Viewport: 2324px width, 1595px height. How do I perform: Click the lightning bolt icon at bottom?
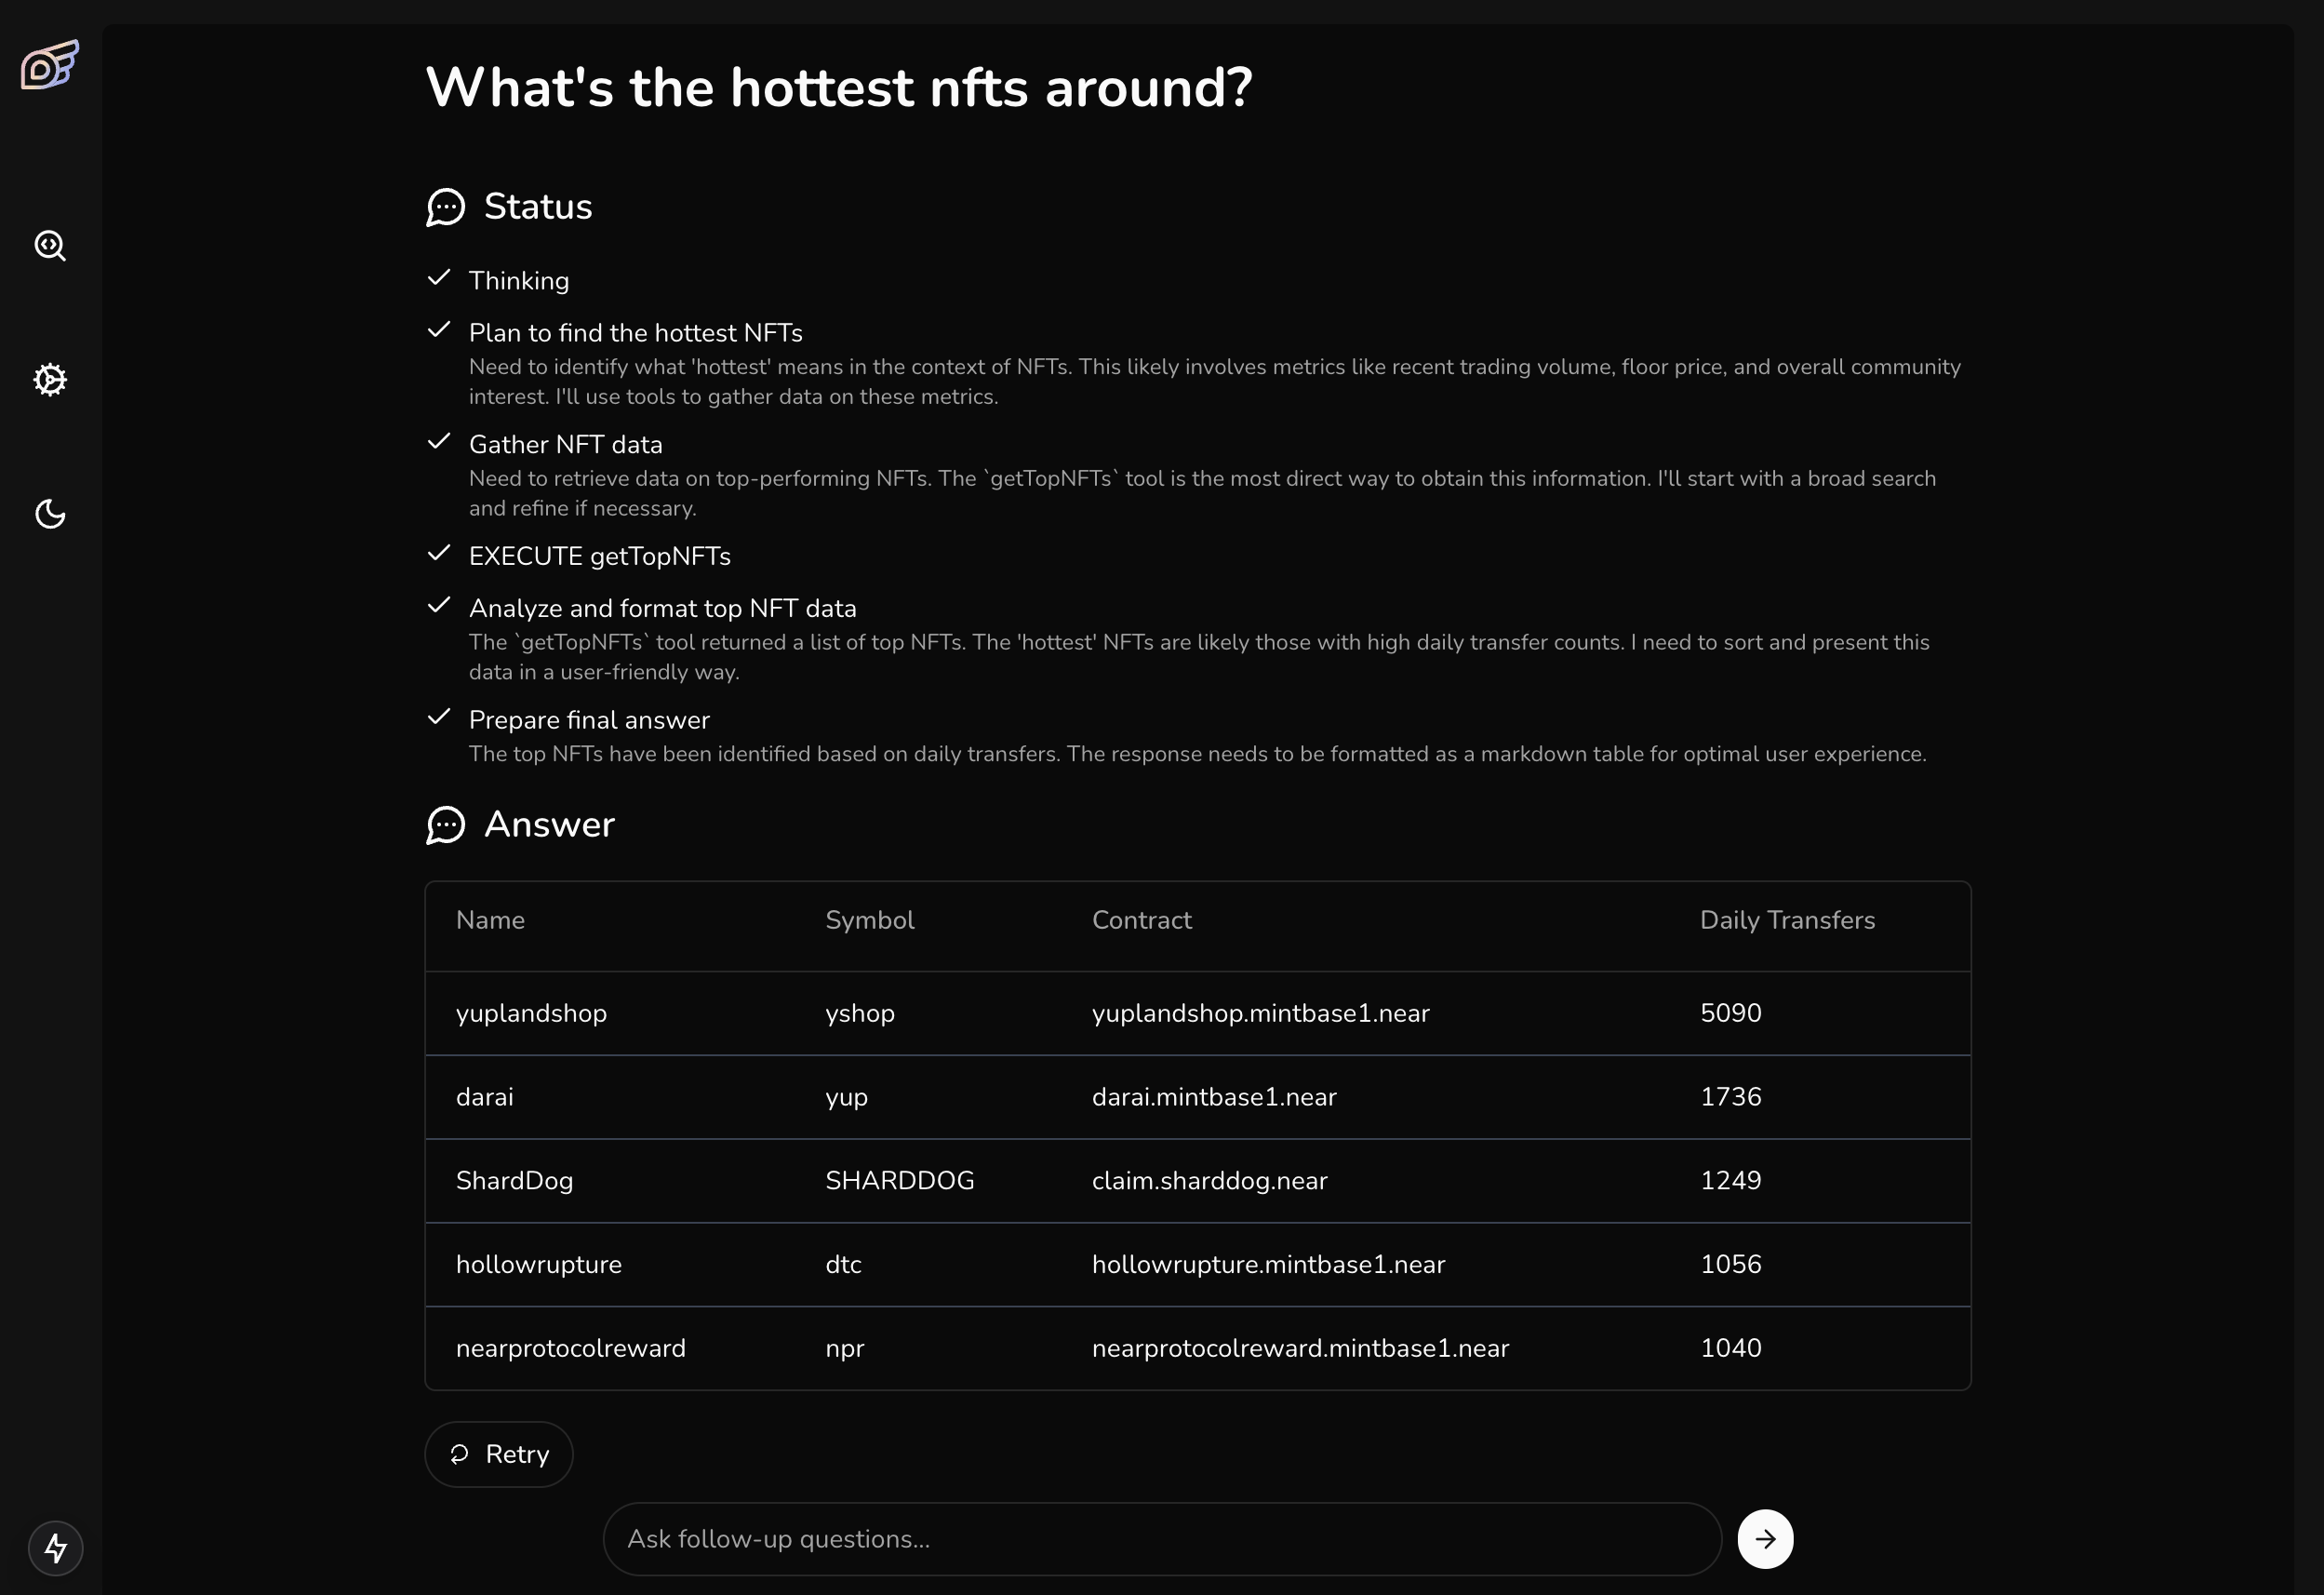55,1548
